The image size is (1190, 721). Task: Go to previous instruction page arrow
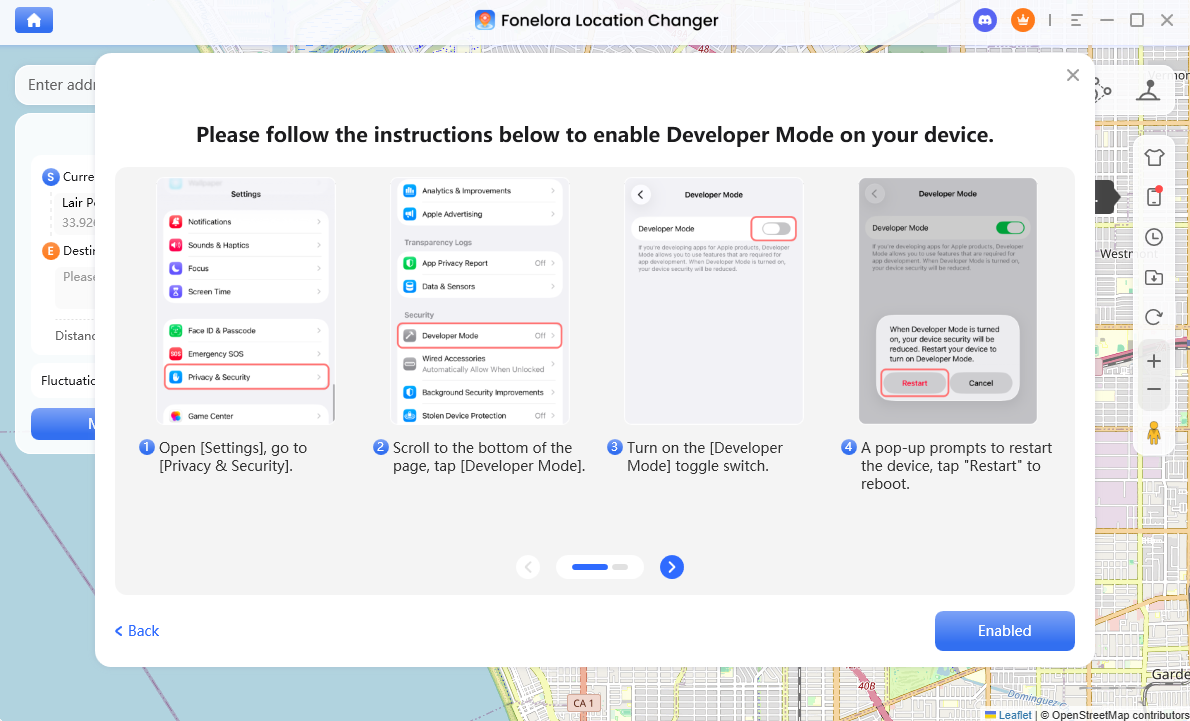pos(528,567)
